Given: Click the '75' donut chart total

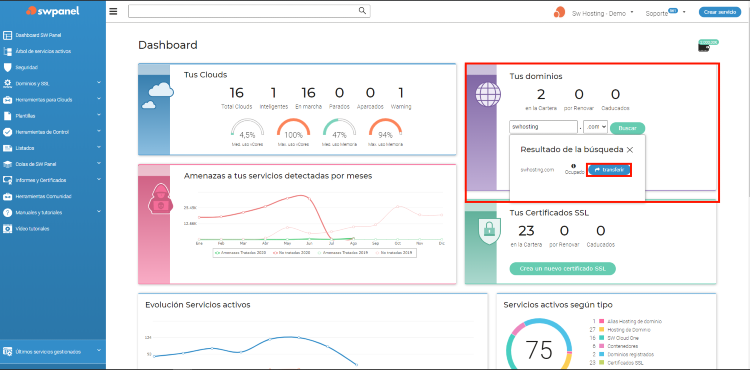Looking at the screenshot, I should (539, 350).
